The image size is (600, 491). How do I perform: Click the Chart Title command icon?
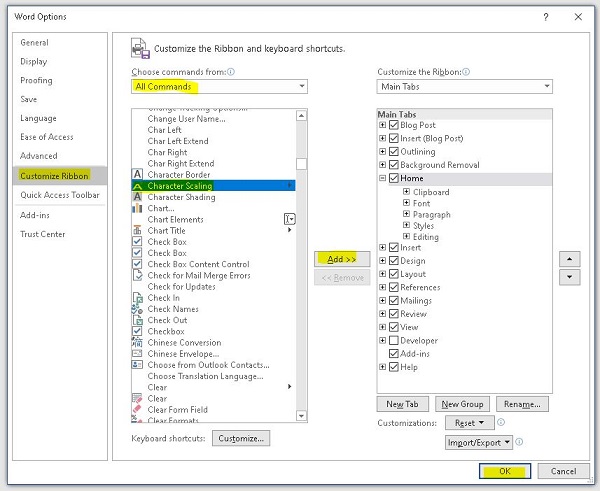coord(137,230)
